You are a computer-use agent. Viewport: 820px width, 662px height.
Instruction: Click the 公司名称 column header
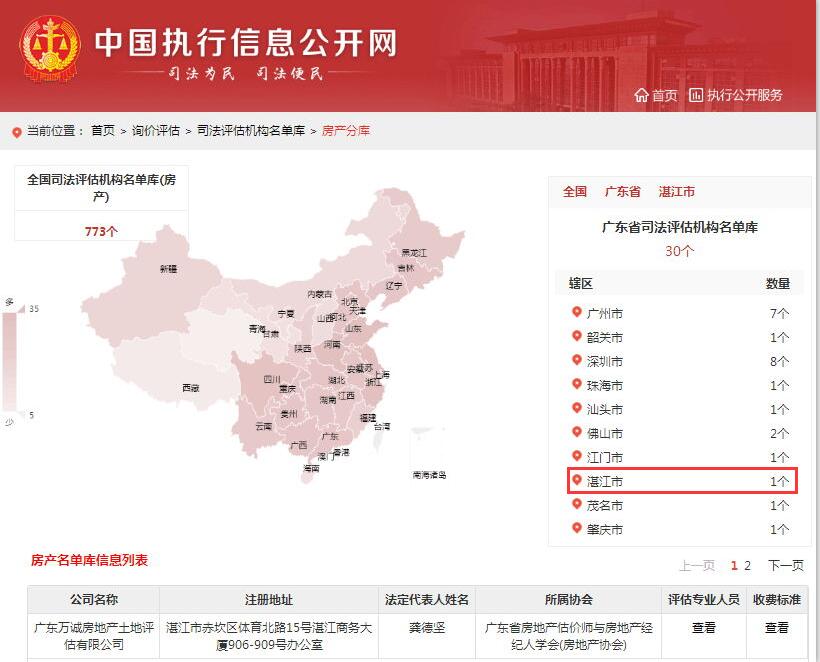[x=94, y=600]
